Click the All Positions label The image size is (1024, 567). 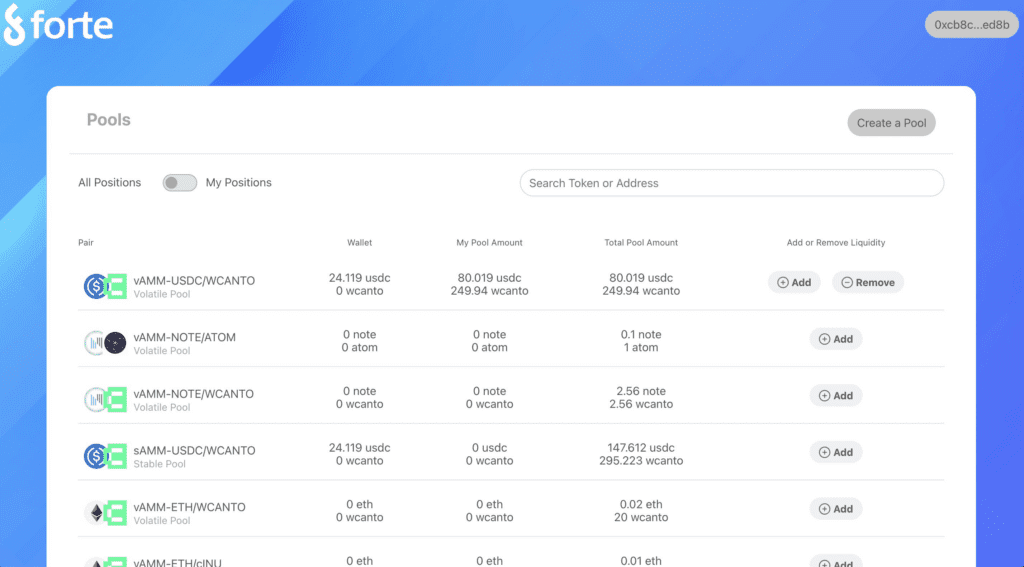click(x=110, y=182)
